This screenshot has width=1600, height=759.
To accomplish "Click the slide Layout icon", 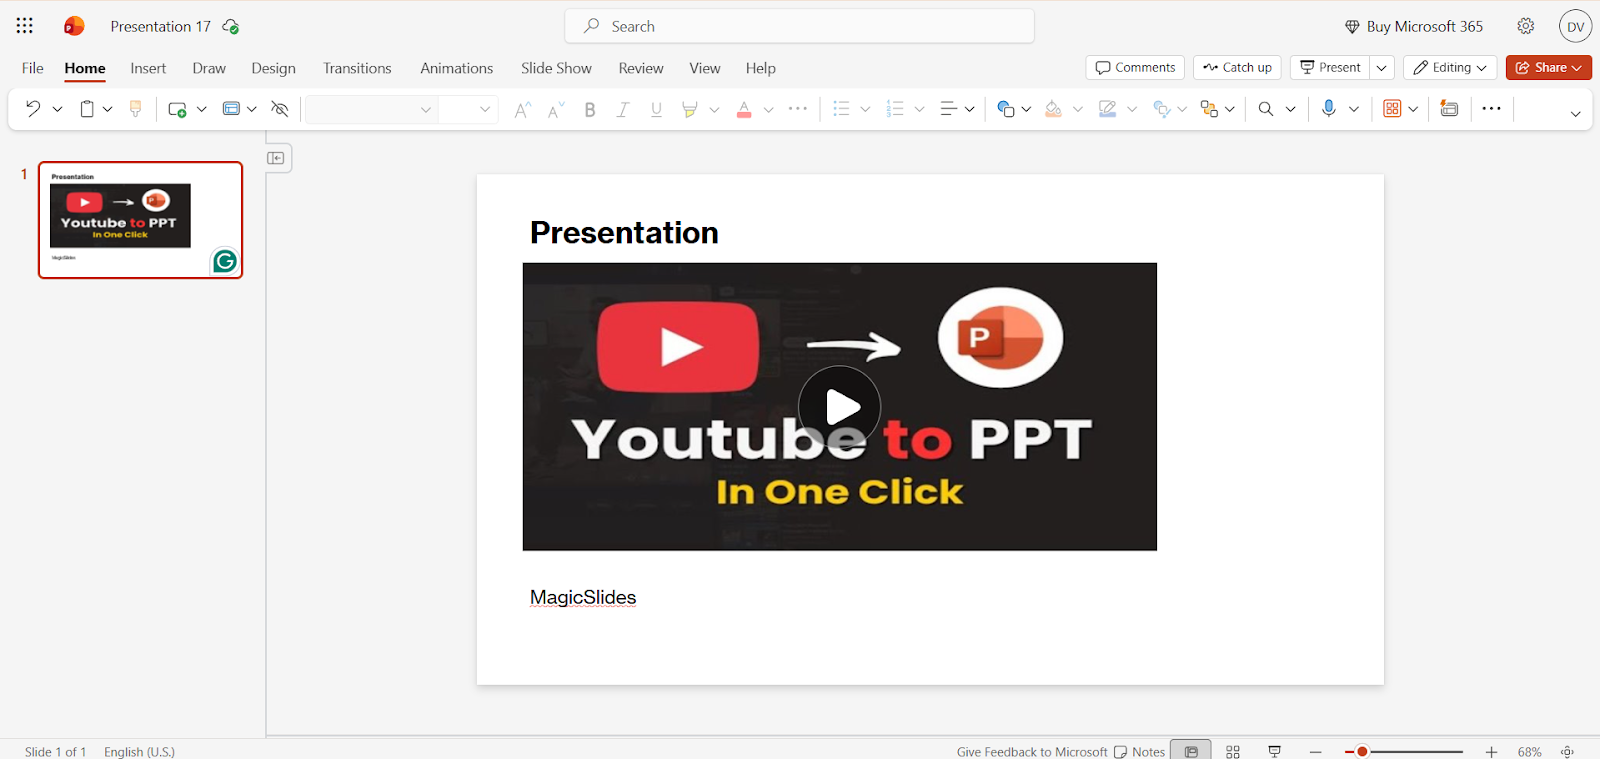I will [231, 109].
